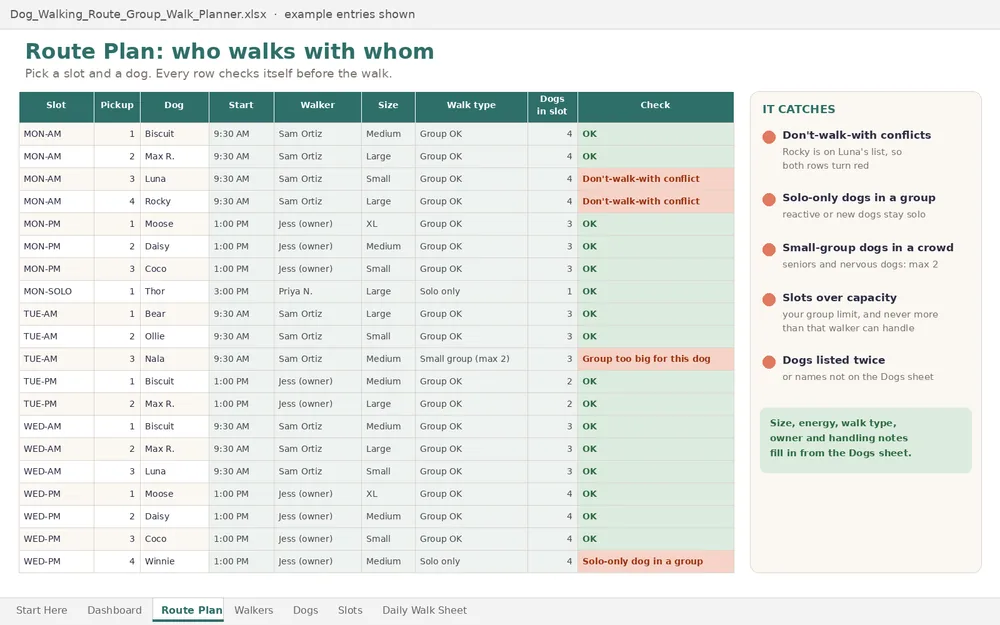1000x625 pixels.
Task: Click the Size column header
Action: pos(388,107)
